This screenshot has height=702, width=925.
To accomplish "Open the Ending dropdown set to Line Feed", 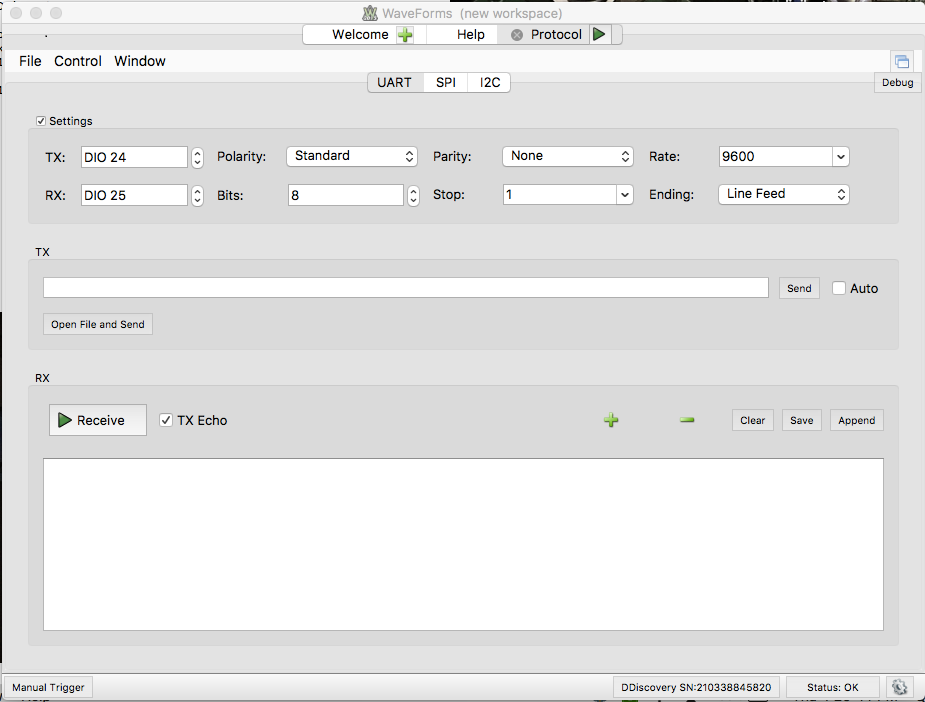I will [783, 194].
